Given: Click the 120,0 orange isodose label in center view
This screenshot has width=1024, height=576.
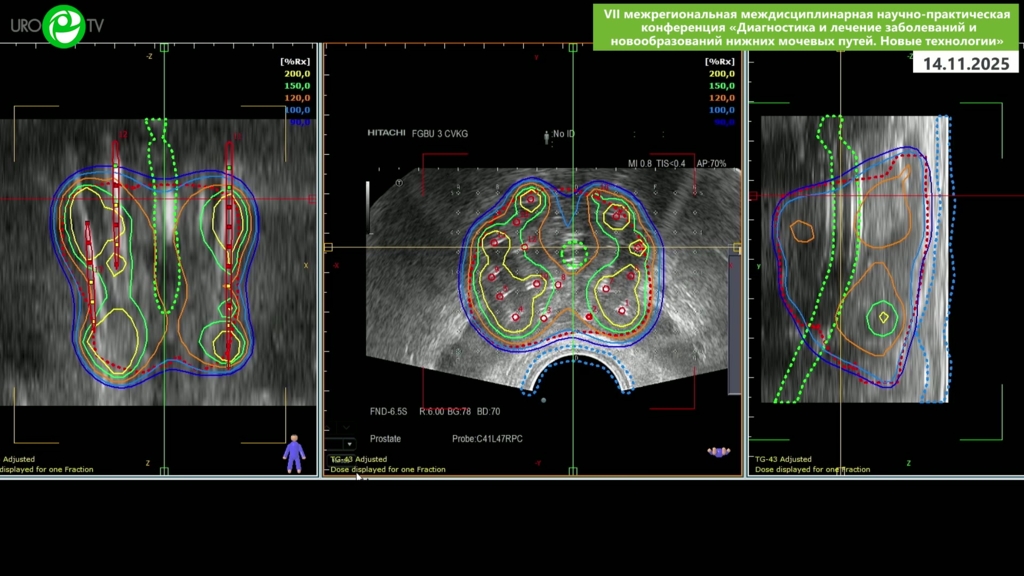Looking at the screenshot, I should [x=721, y=98].
